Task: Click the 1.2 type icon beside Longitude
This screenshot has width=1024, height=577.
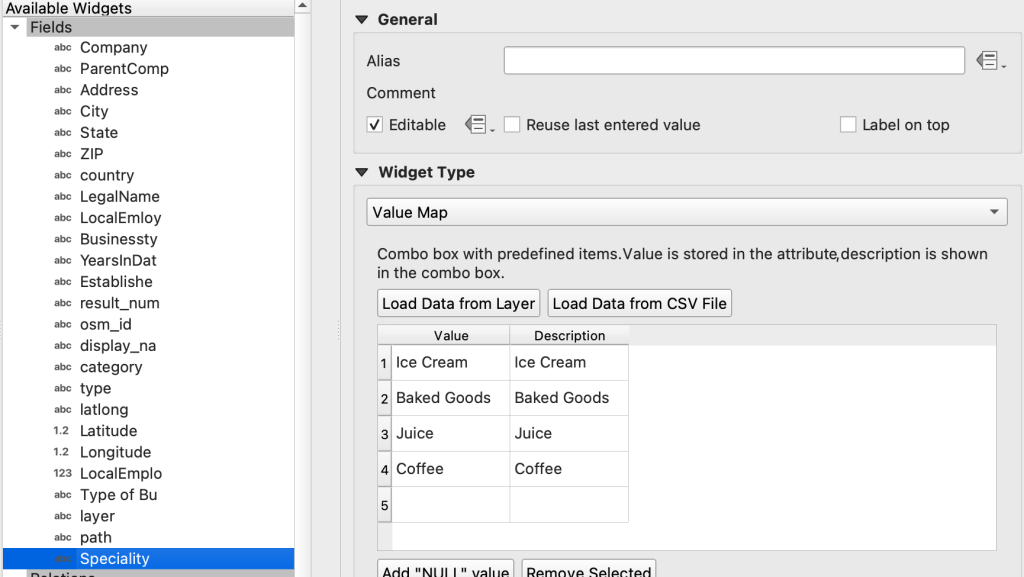Action: click(x=62, y=452)
